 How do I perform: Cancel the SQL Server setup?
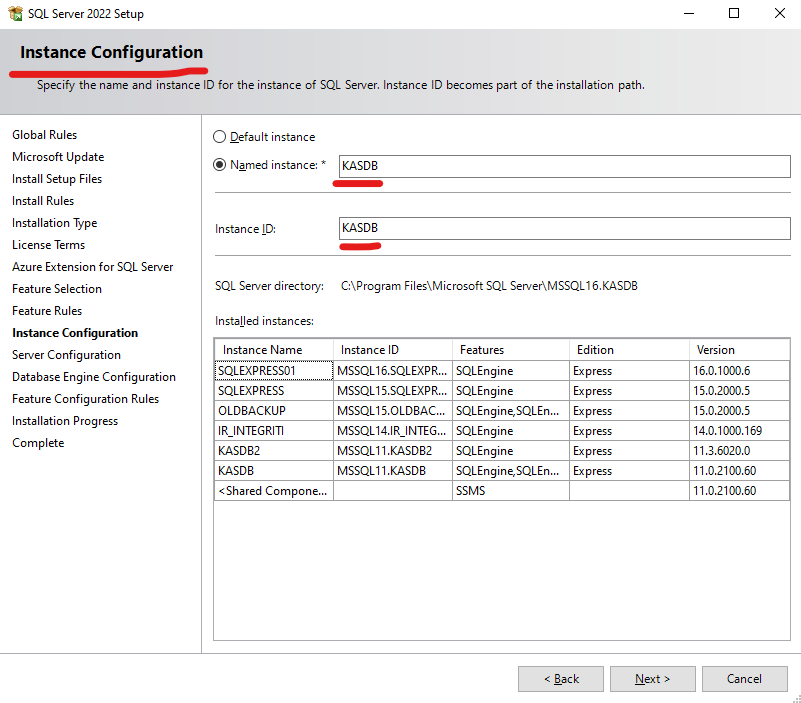(744, 679)
